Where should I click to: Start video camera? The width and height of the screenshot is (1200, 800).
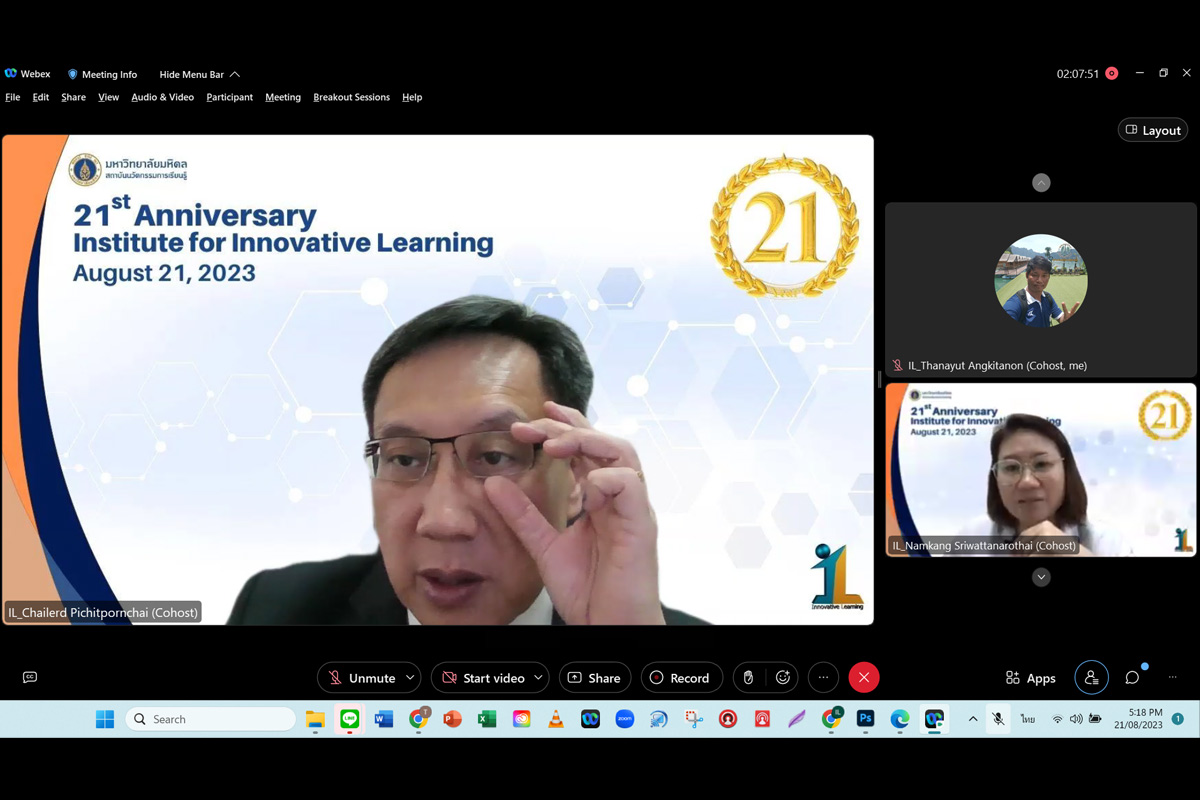click(482, 678)
